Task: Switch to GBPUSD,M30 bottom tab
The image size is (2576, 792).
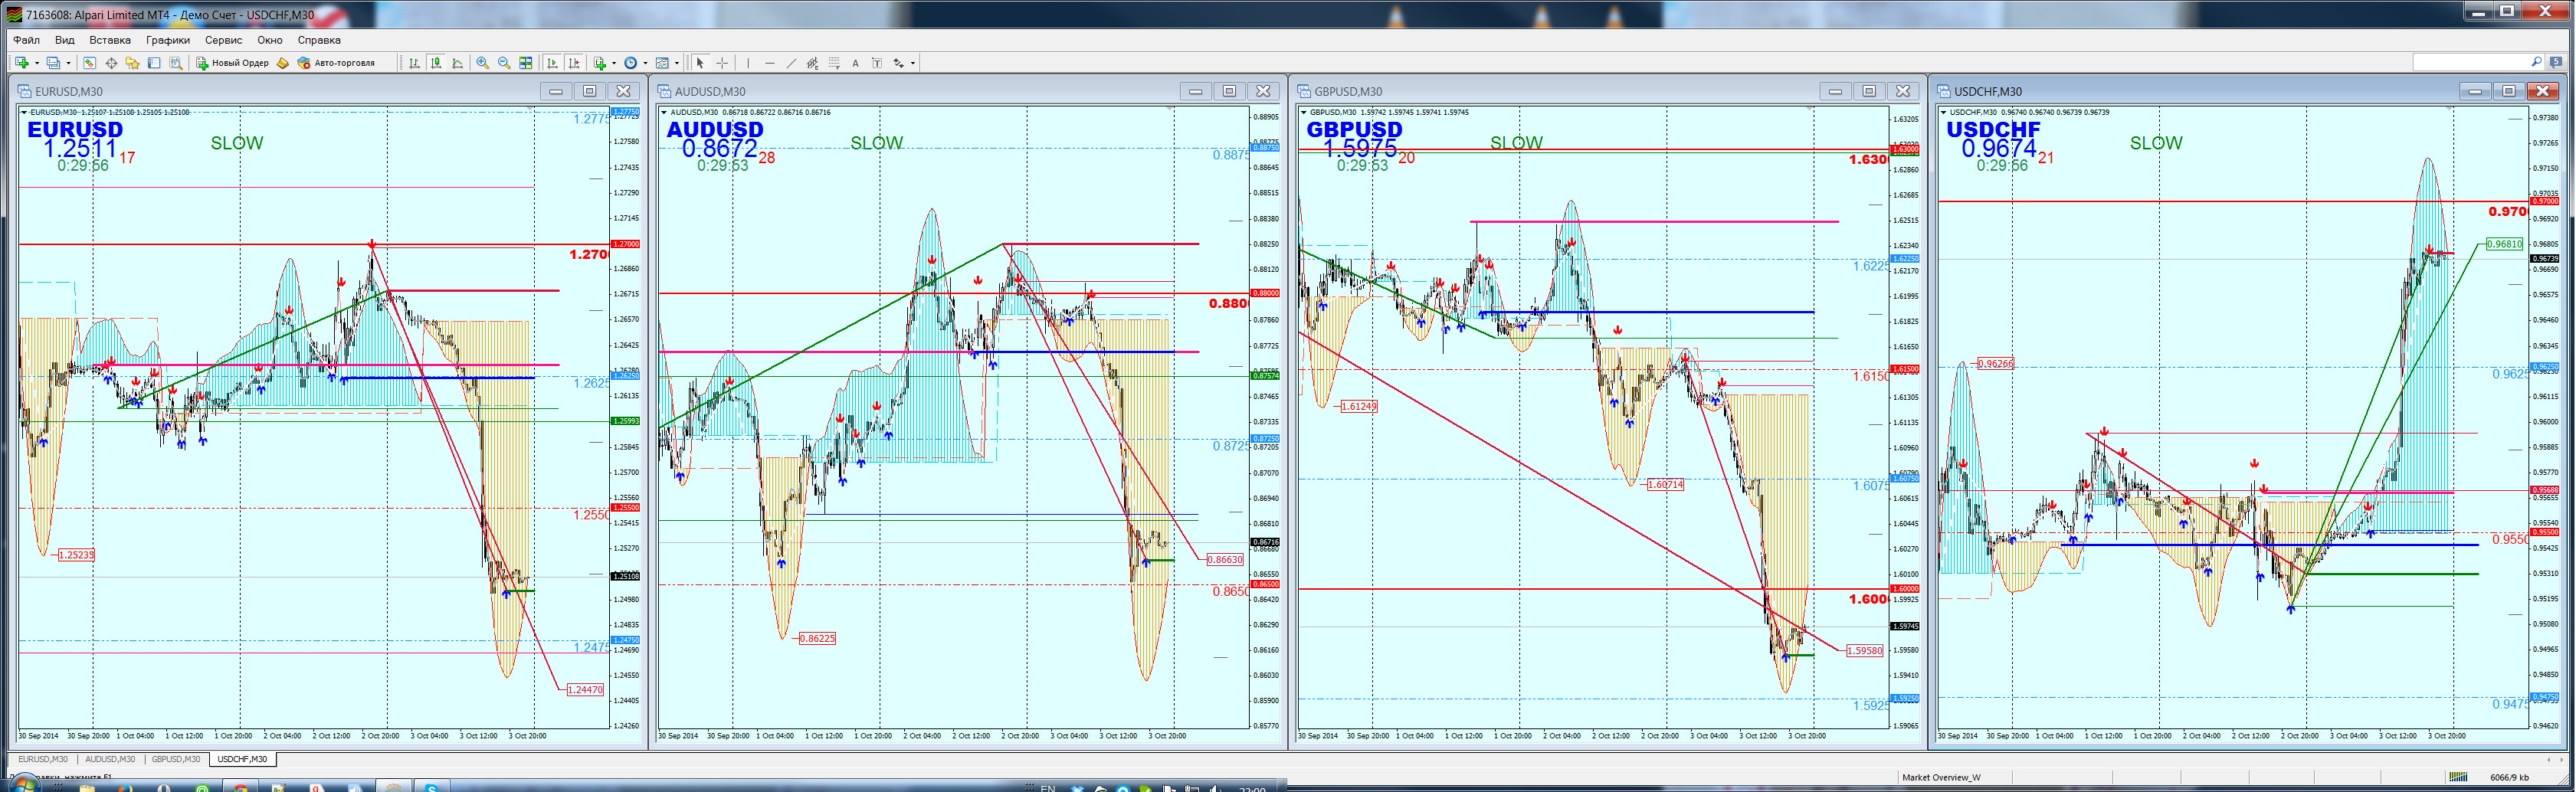Action: [176, 760]
